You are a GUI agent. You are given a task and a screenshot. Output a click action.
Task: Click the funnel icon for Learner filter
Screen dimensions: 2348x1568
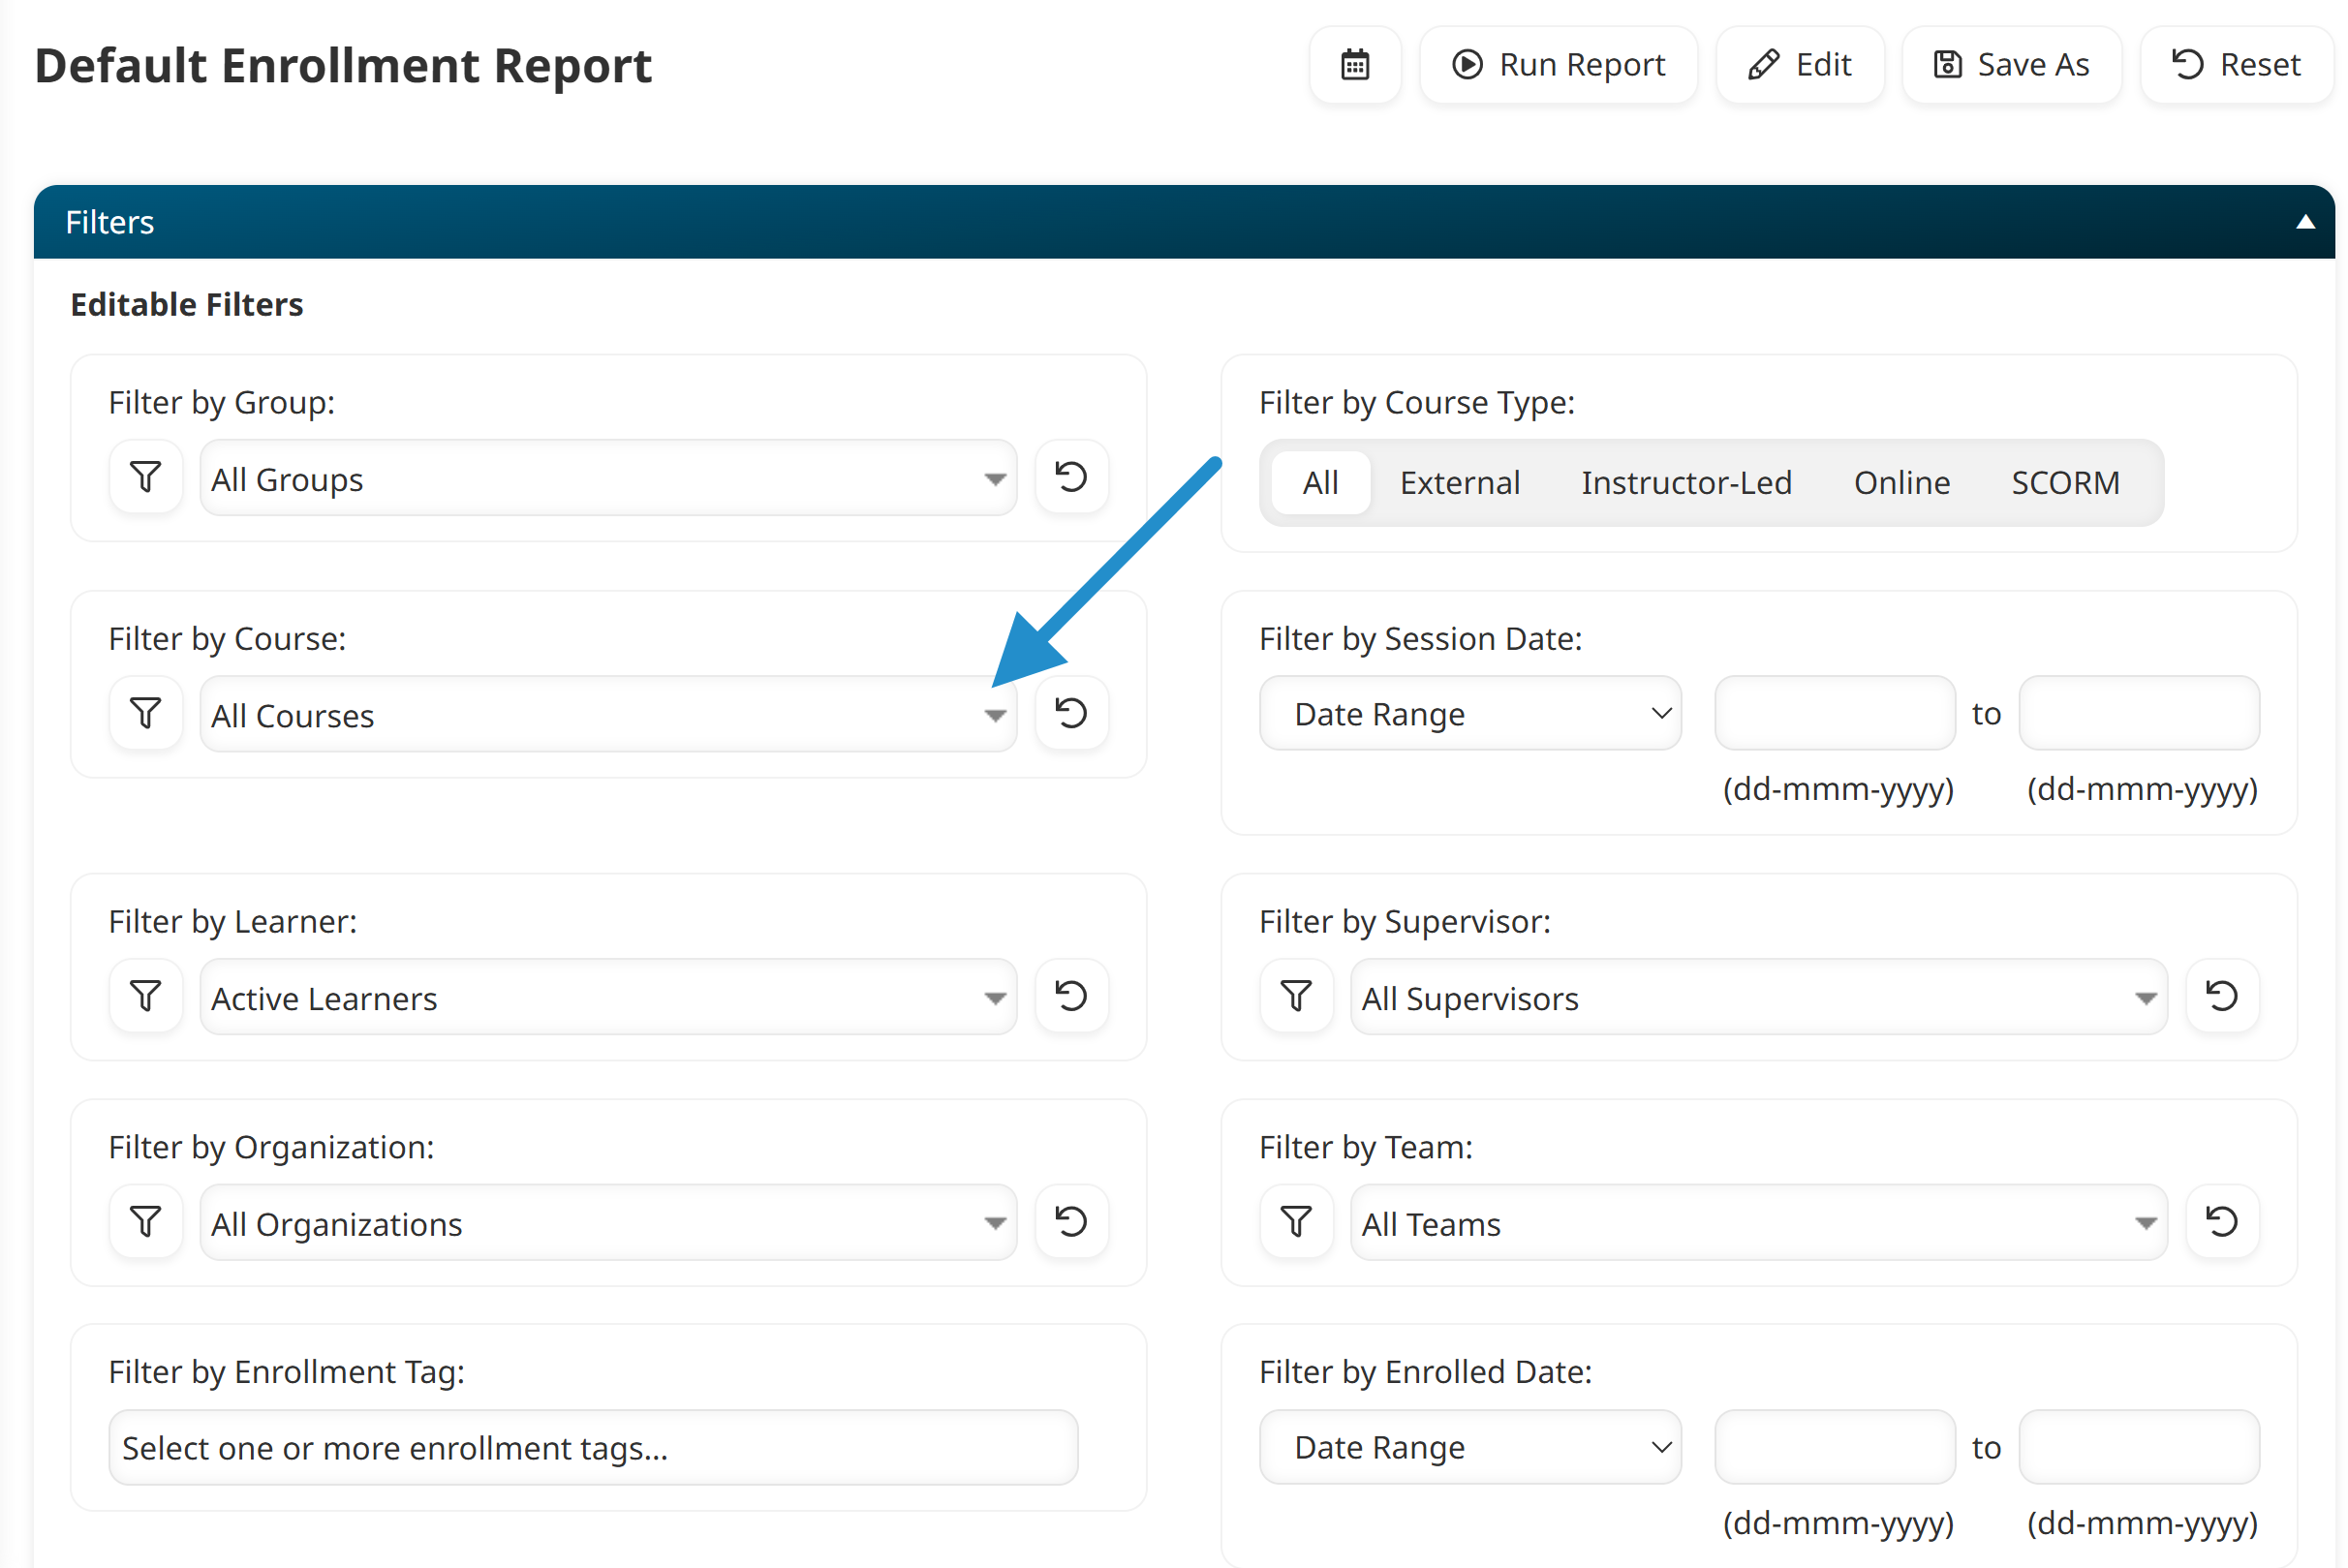click(146, 996)
